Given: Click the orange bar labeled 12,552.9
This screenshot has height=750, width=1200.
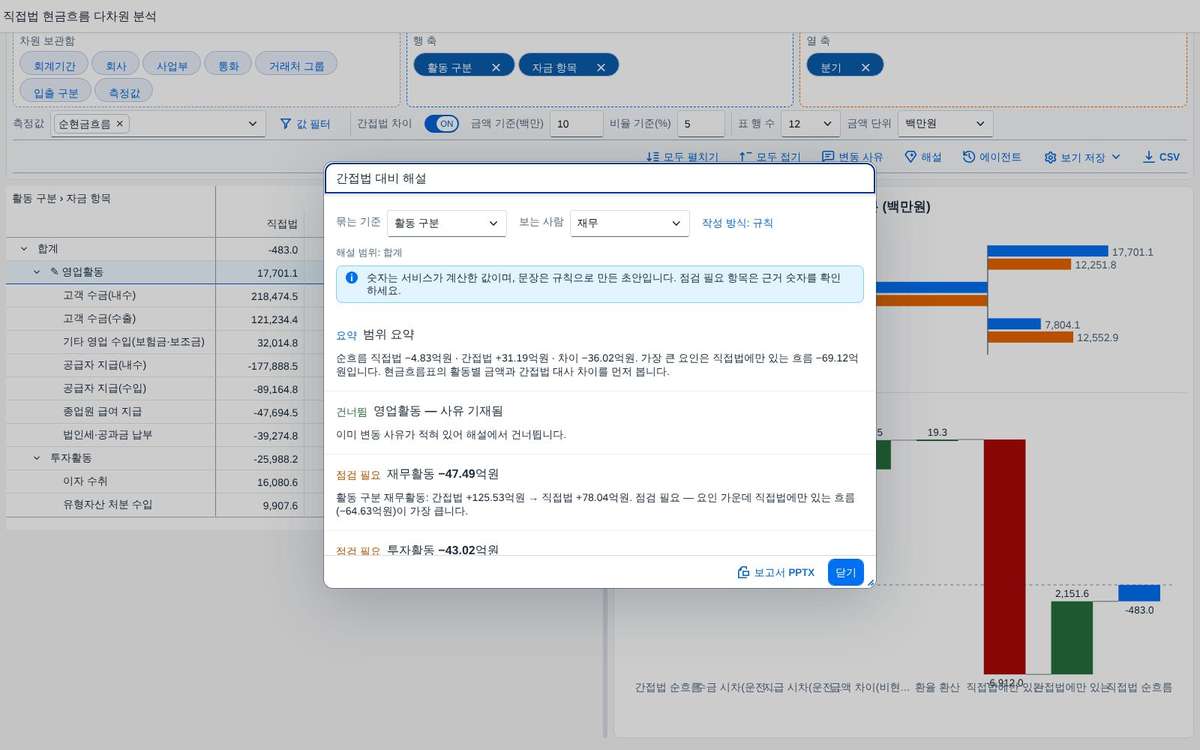Looking at the screenshot, I should pos(1030,337).
